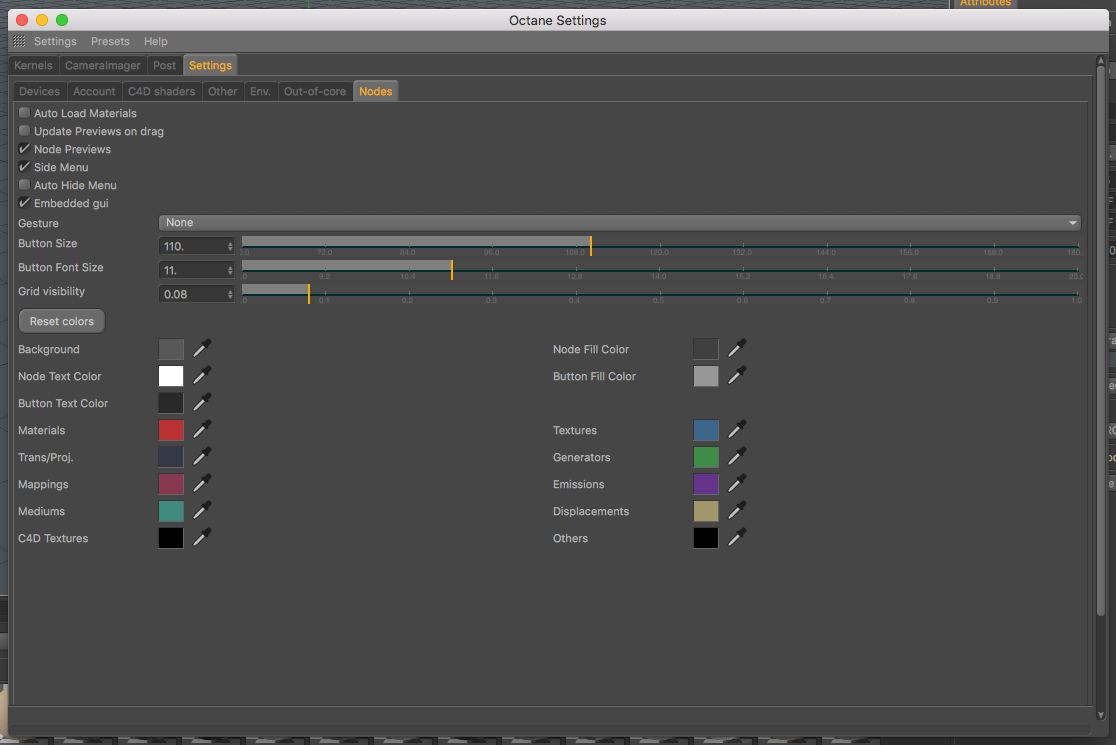Open the C4D shaders sub-tab
Viewport: 1116px width, 745px height.
point(162,91)
